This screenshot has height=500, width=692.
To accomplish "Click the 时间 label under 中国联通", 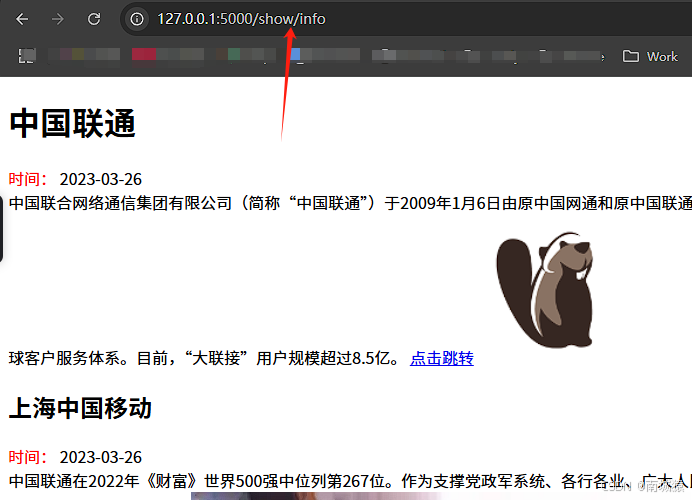I will pyautogui.click(x=28, y=180).
